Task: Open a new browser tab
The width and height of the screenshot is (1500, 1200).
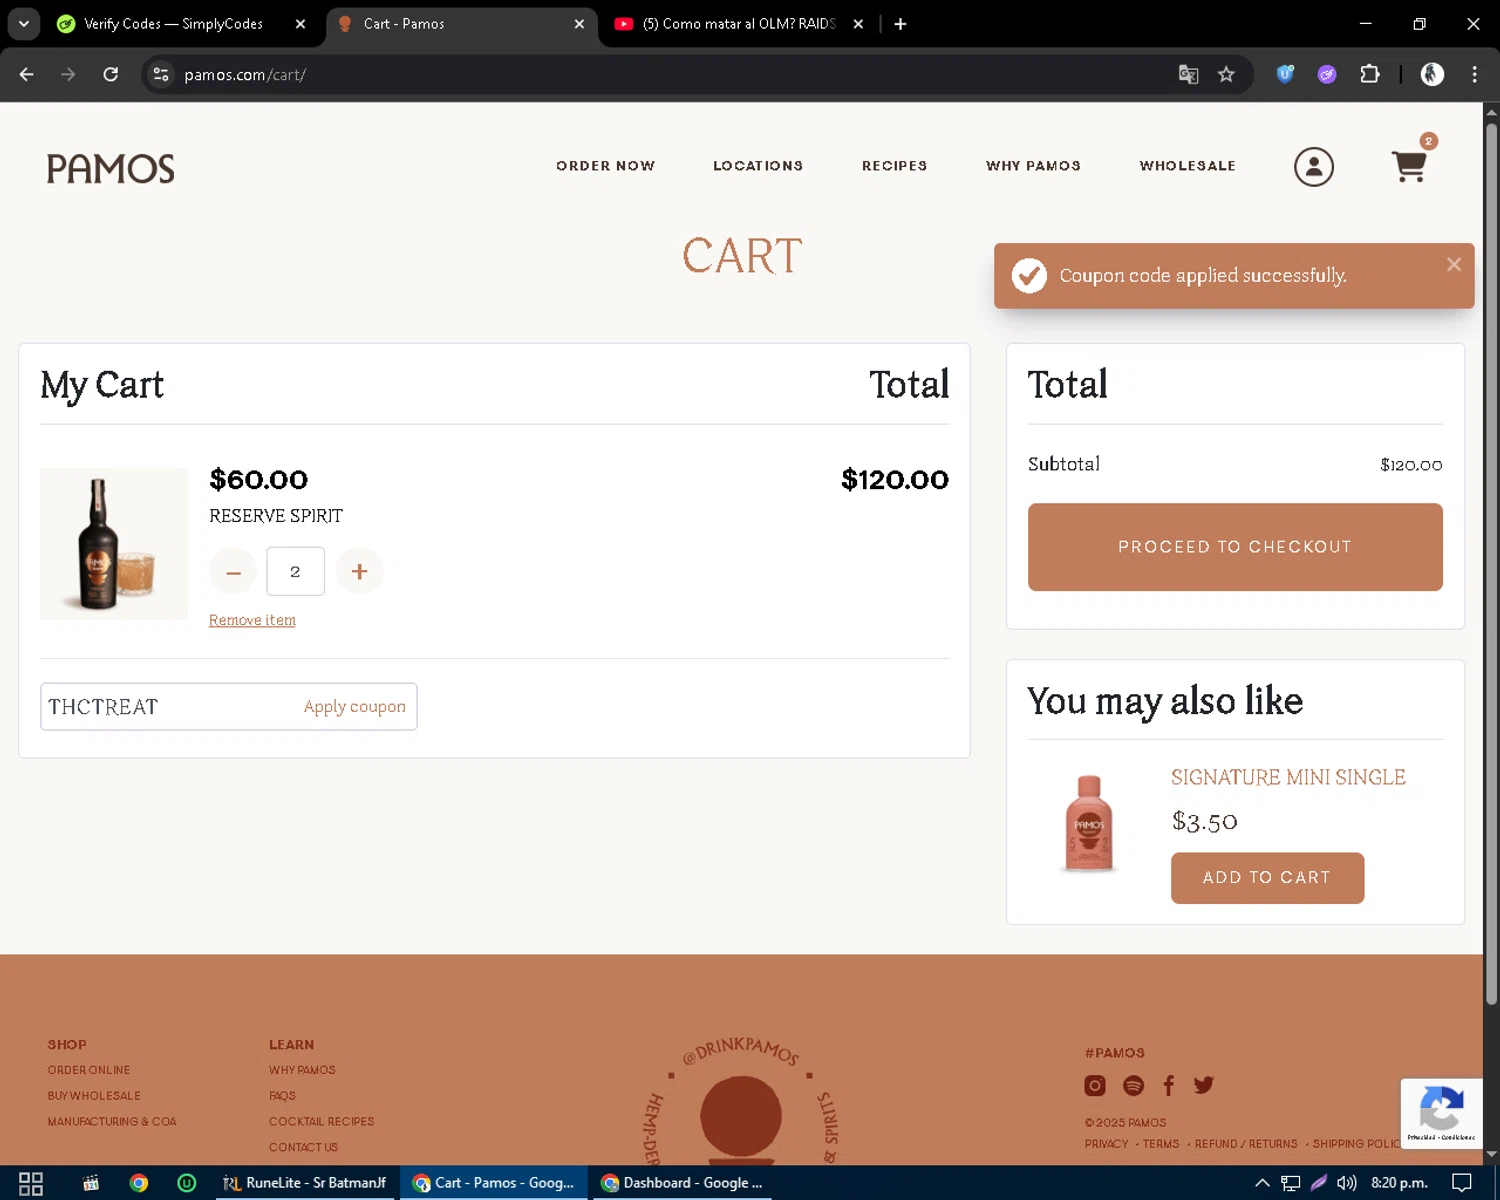Action: 900,24
